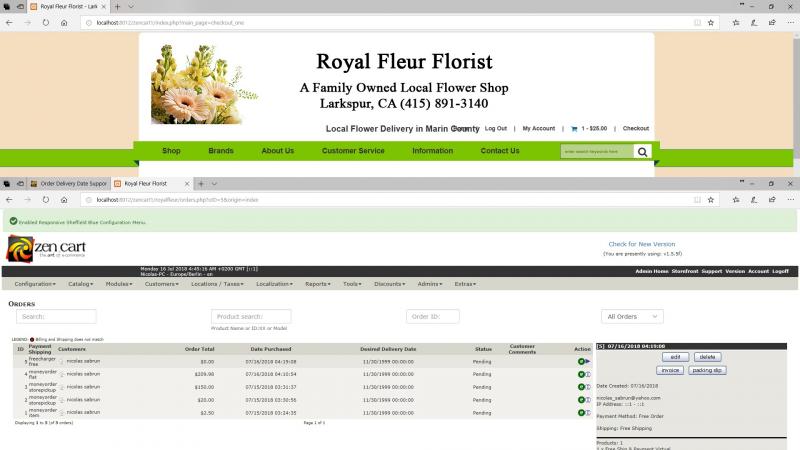Click the packing slip button
The width and height of the screenshot is (800, 450).
(707, 370)
